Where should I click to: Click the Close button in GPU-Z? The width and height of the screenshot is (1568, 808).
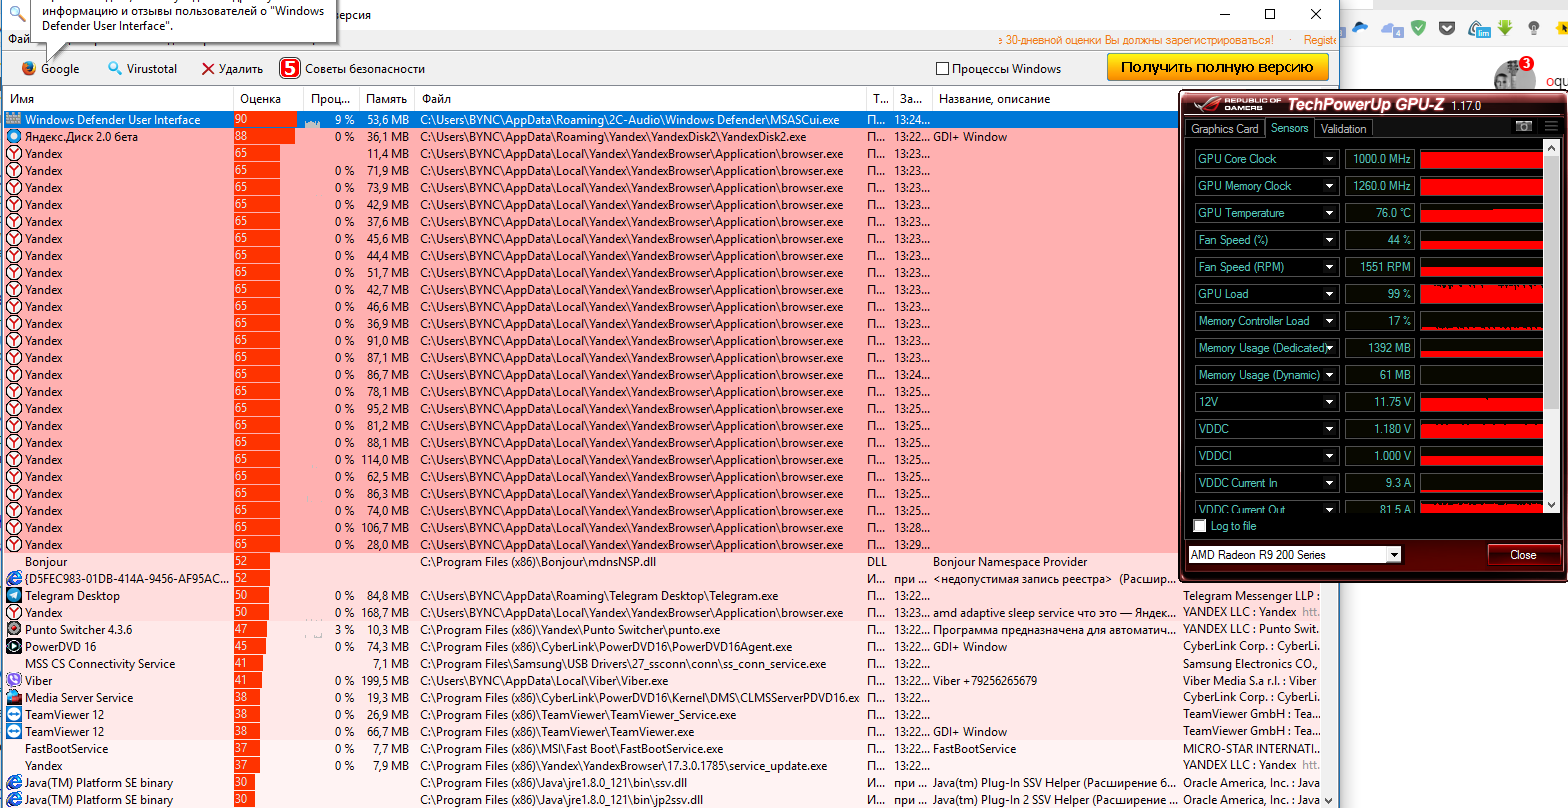point(1523,555)
